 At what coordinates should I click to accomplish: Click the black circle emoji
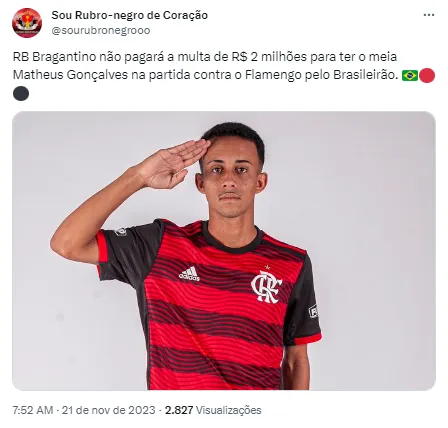[21, 94]
